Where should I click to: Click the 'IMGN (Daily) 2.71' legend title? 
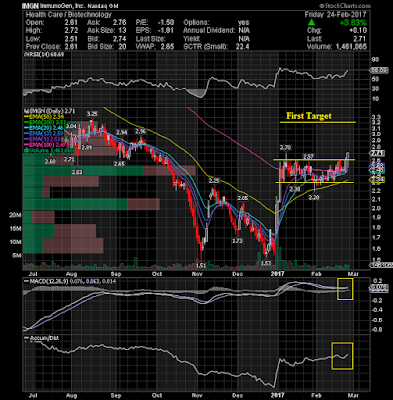(x=49, y=110)
